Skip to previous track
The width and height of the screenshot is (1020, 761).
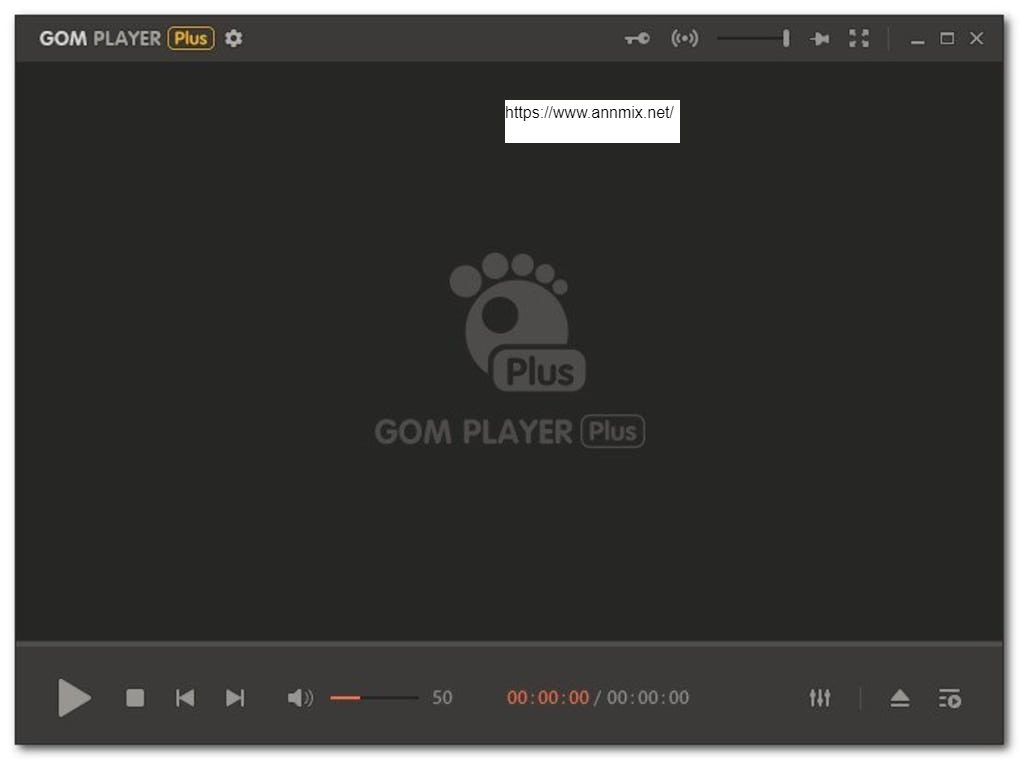coord(185,698)
